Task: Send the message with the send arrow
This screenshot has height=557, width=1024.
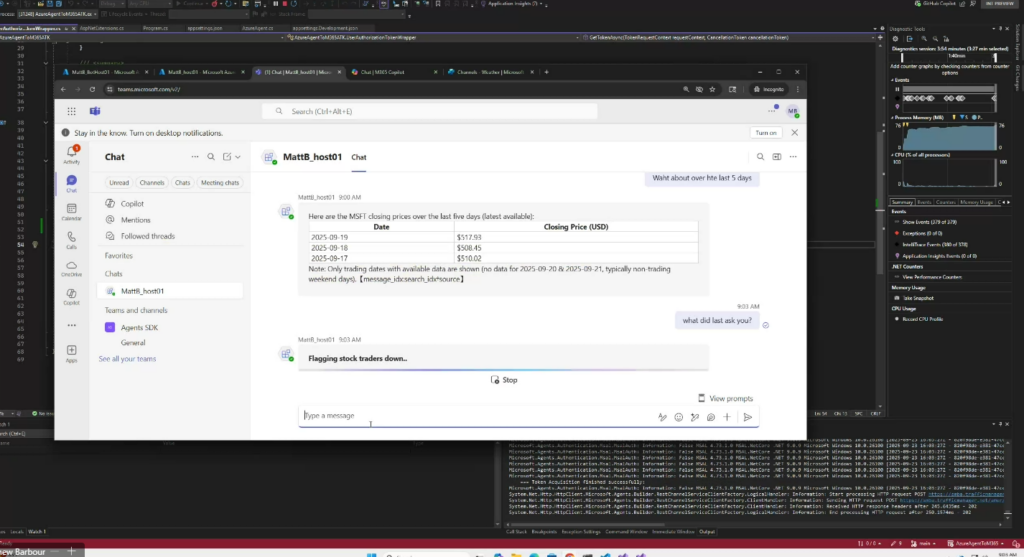Action: coord(748,417)
